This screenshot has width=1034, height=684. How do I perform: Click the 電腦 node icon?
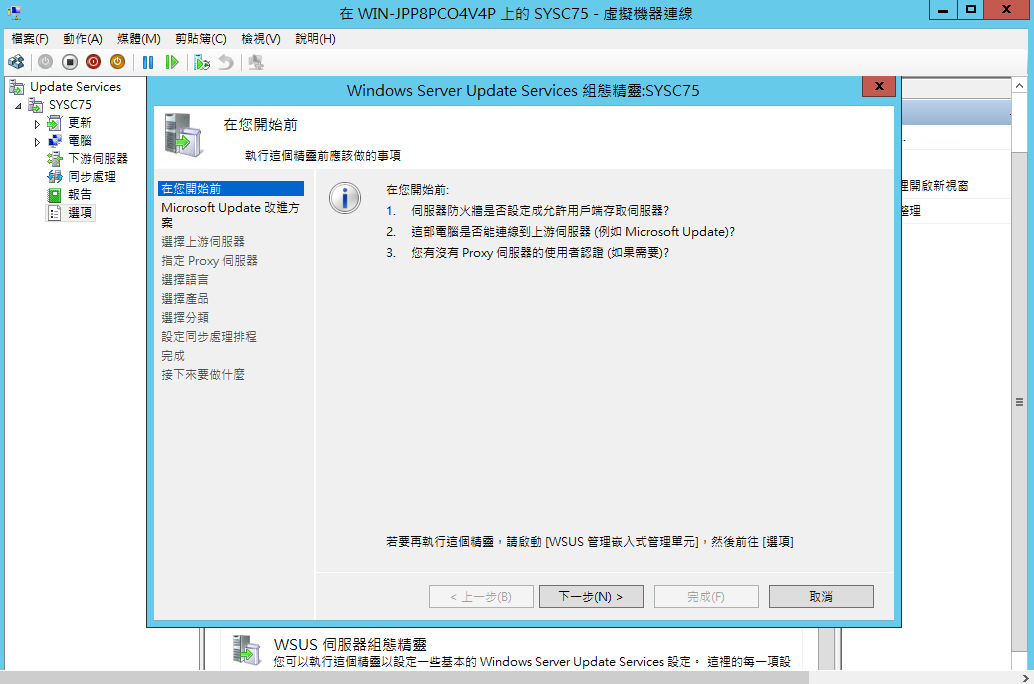click(55, 140)
